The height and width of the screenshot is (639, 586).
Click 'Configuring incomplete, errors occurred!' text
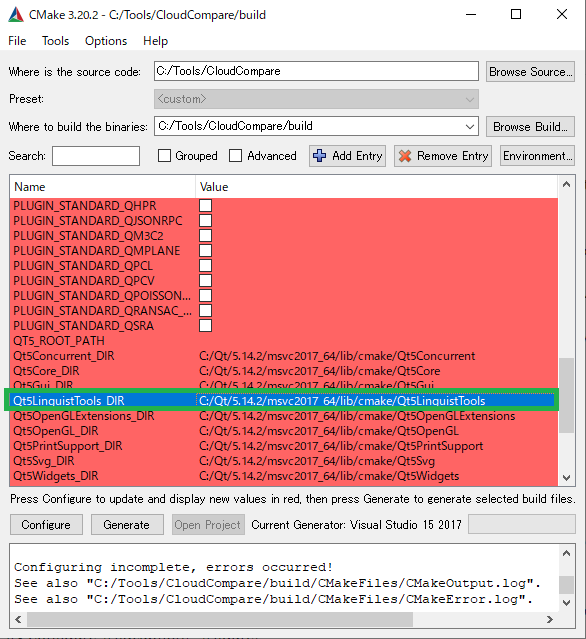[x=174, y=567]
